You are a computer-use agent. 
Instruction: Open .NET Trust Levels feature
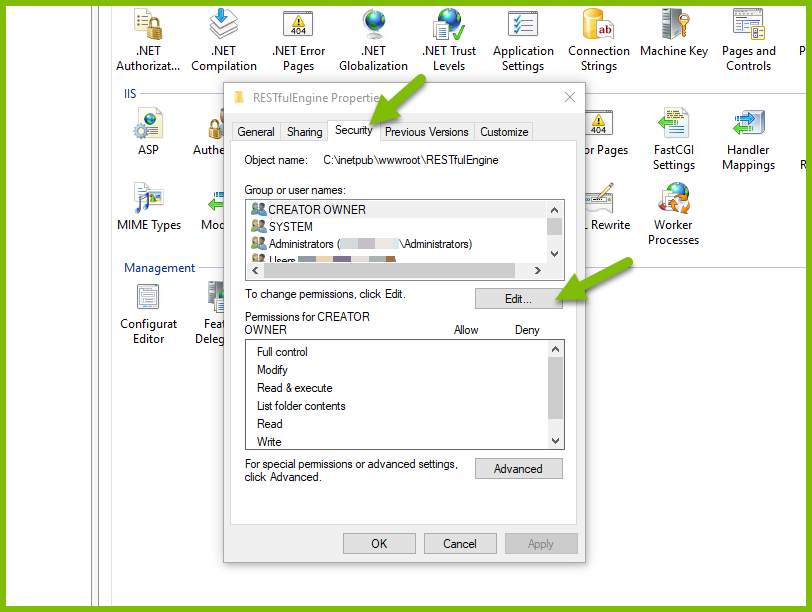(x=448, y=40)
